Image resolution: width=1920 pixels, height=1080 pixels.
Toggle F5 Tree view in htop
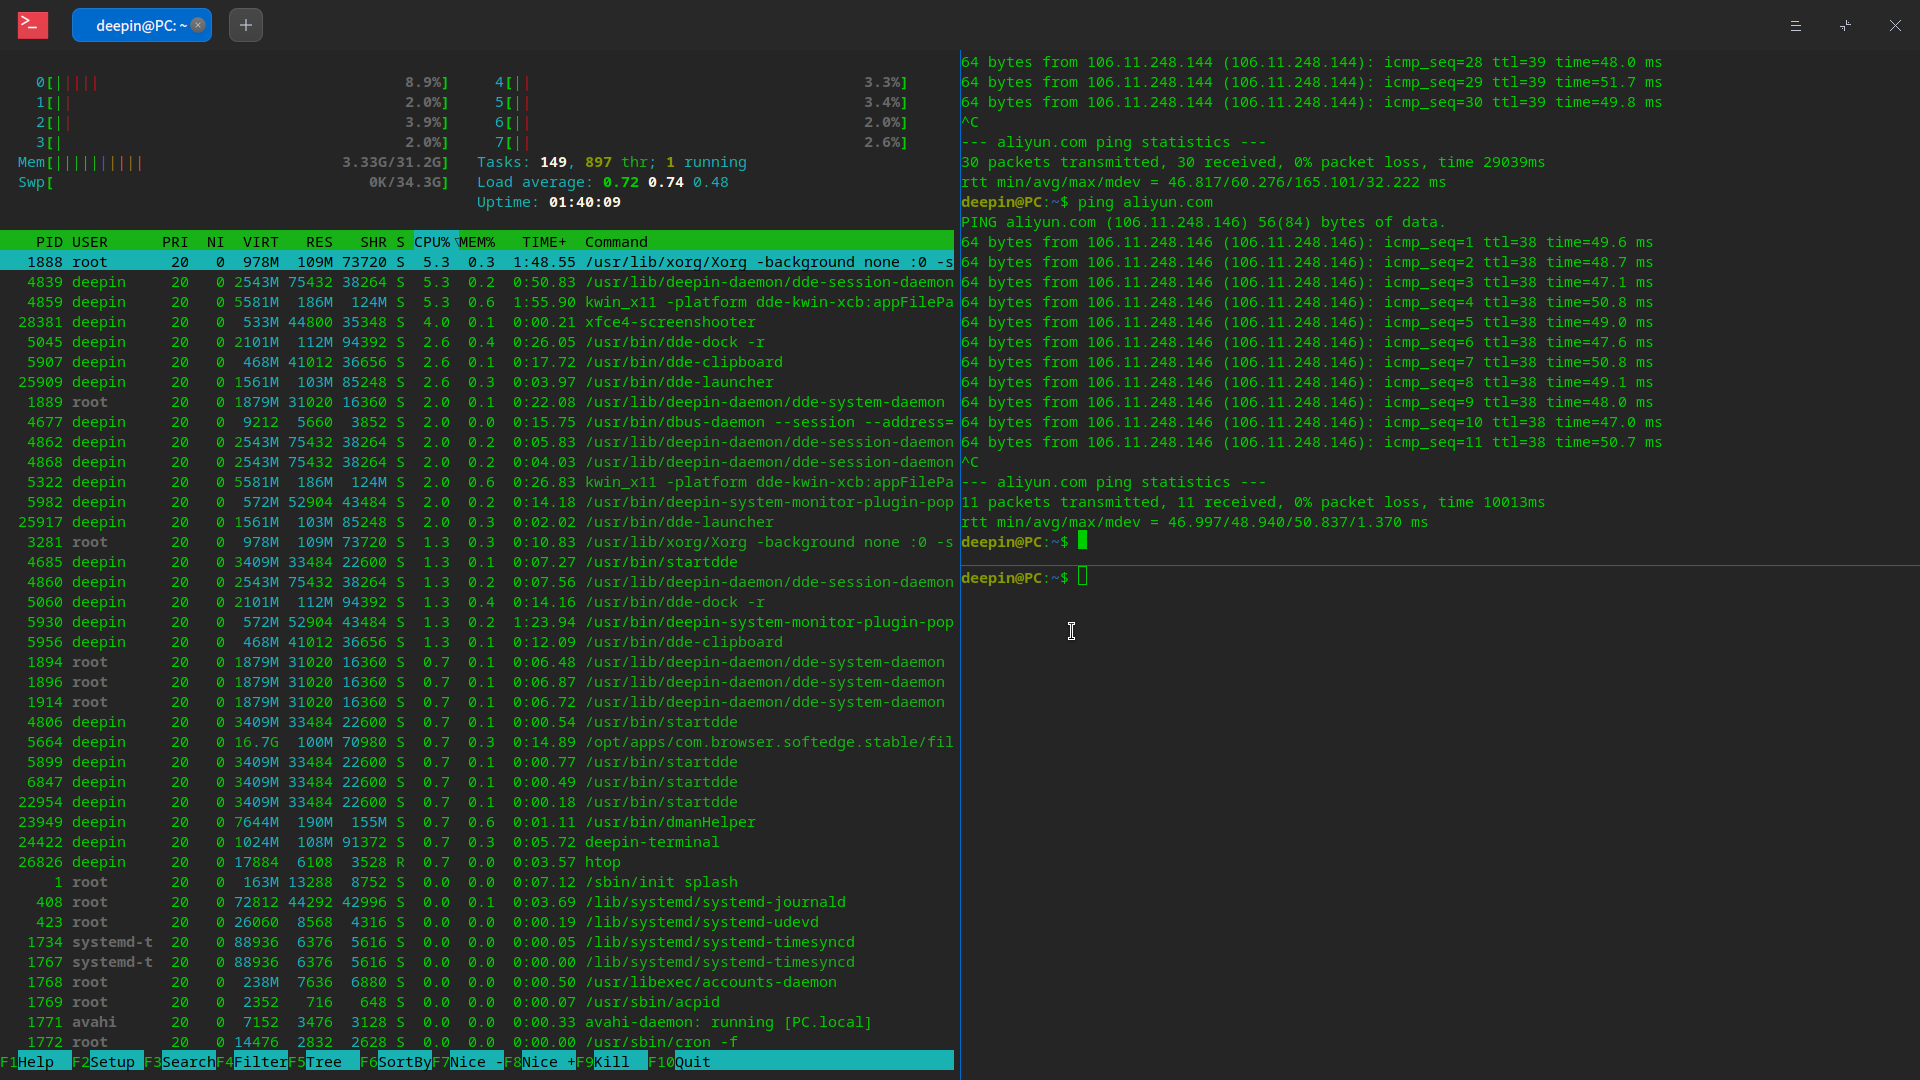(x=324, y=1062)
